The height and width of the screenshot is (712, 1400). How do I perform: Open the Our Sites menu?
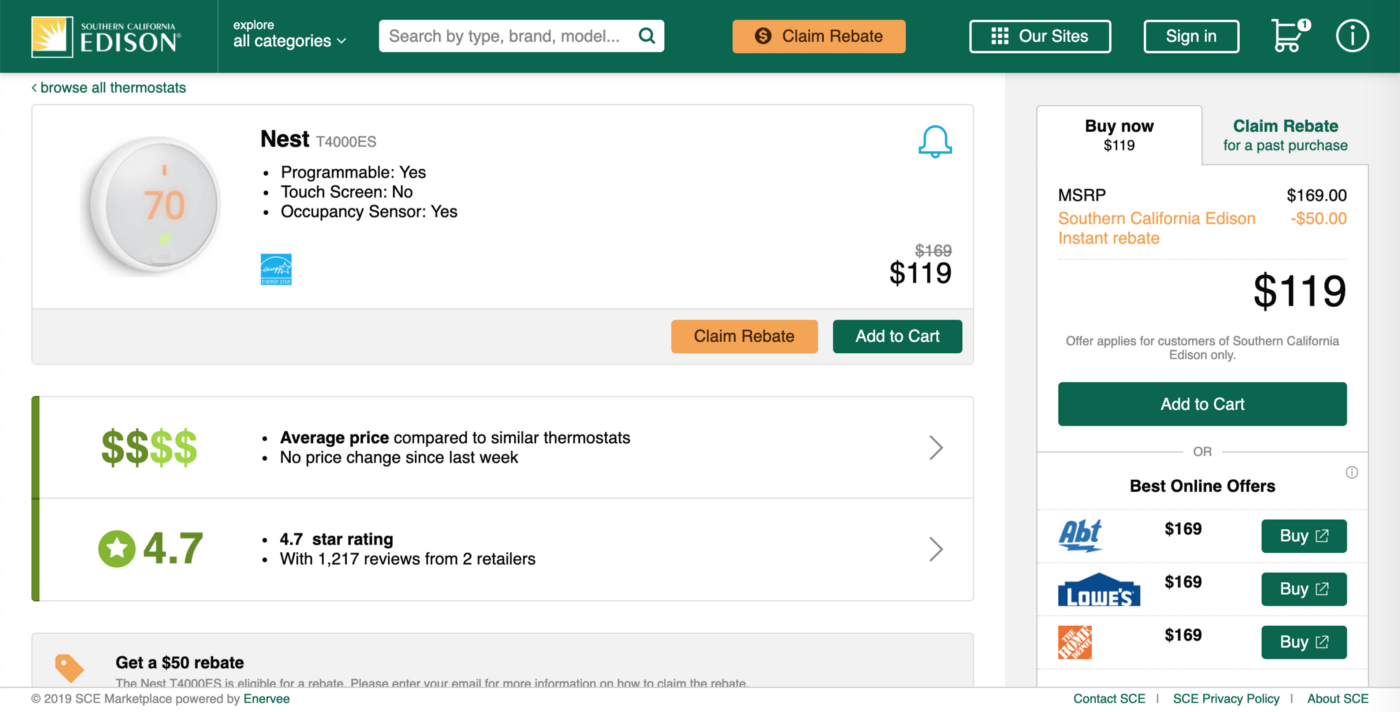pyautogui.click(x=1040, y=36)
